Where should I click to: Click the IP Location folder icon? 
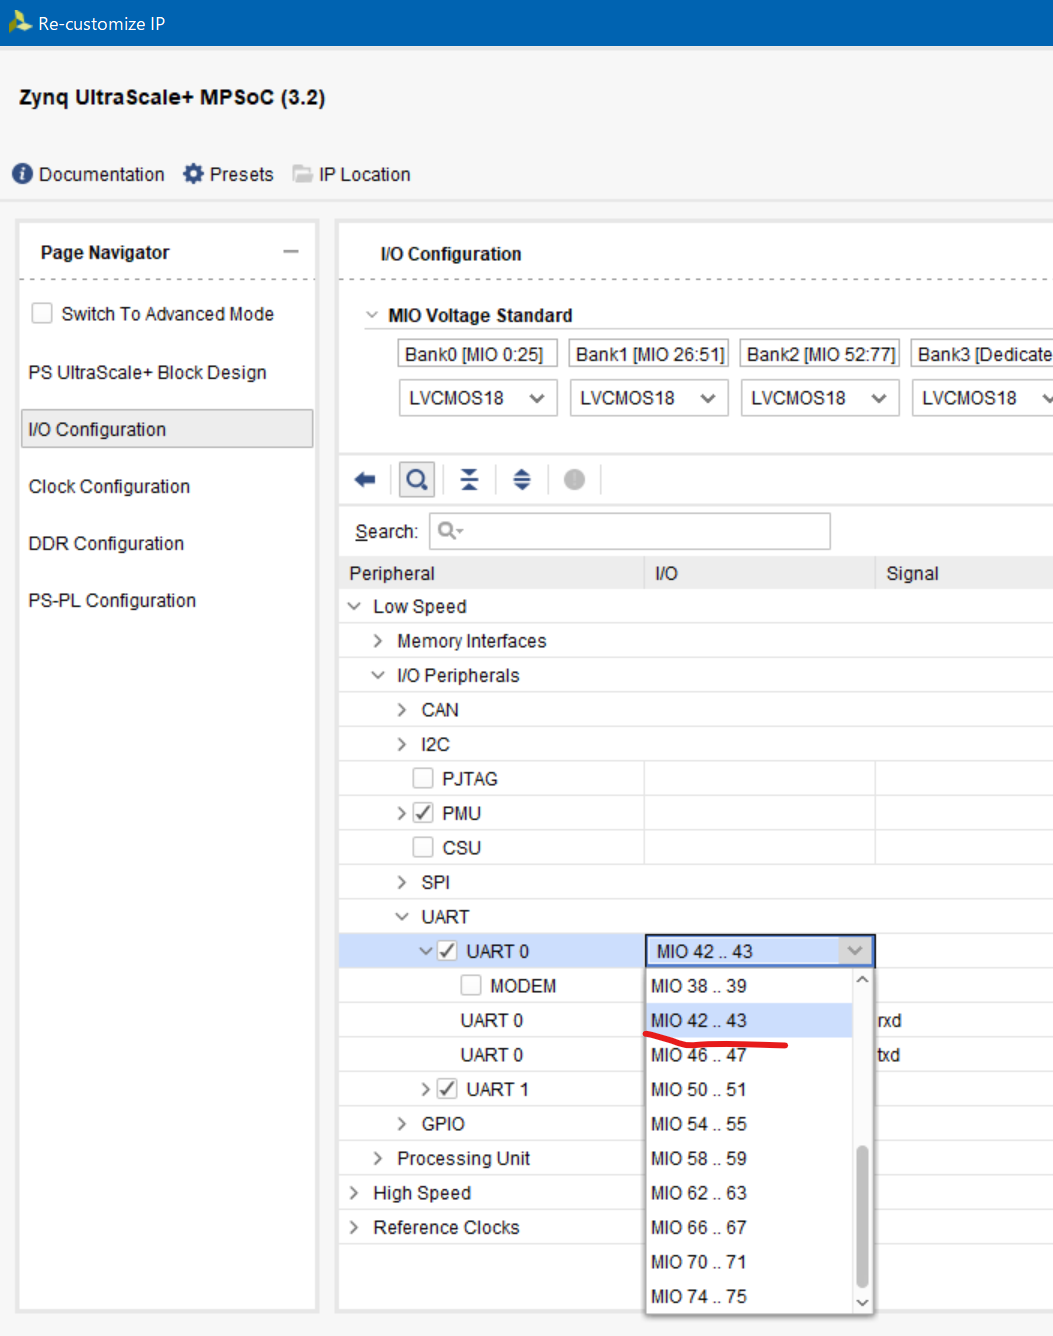coord(302,174)
